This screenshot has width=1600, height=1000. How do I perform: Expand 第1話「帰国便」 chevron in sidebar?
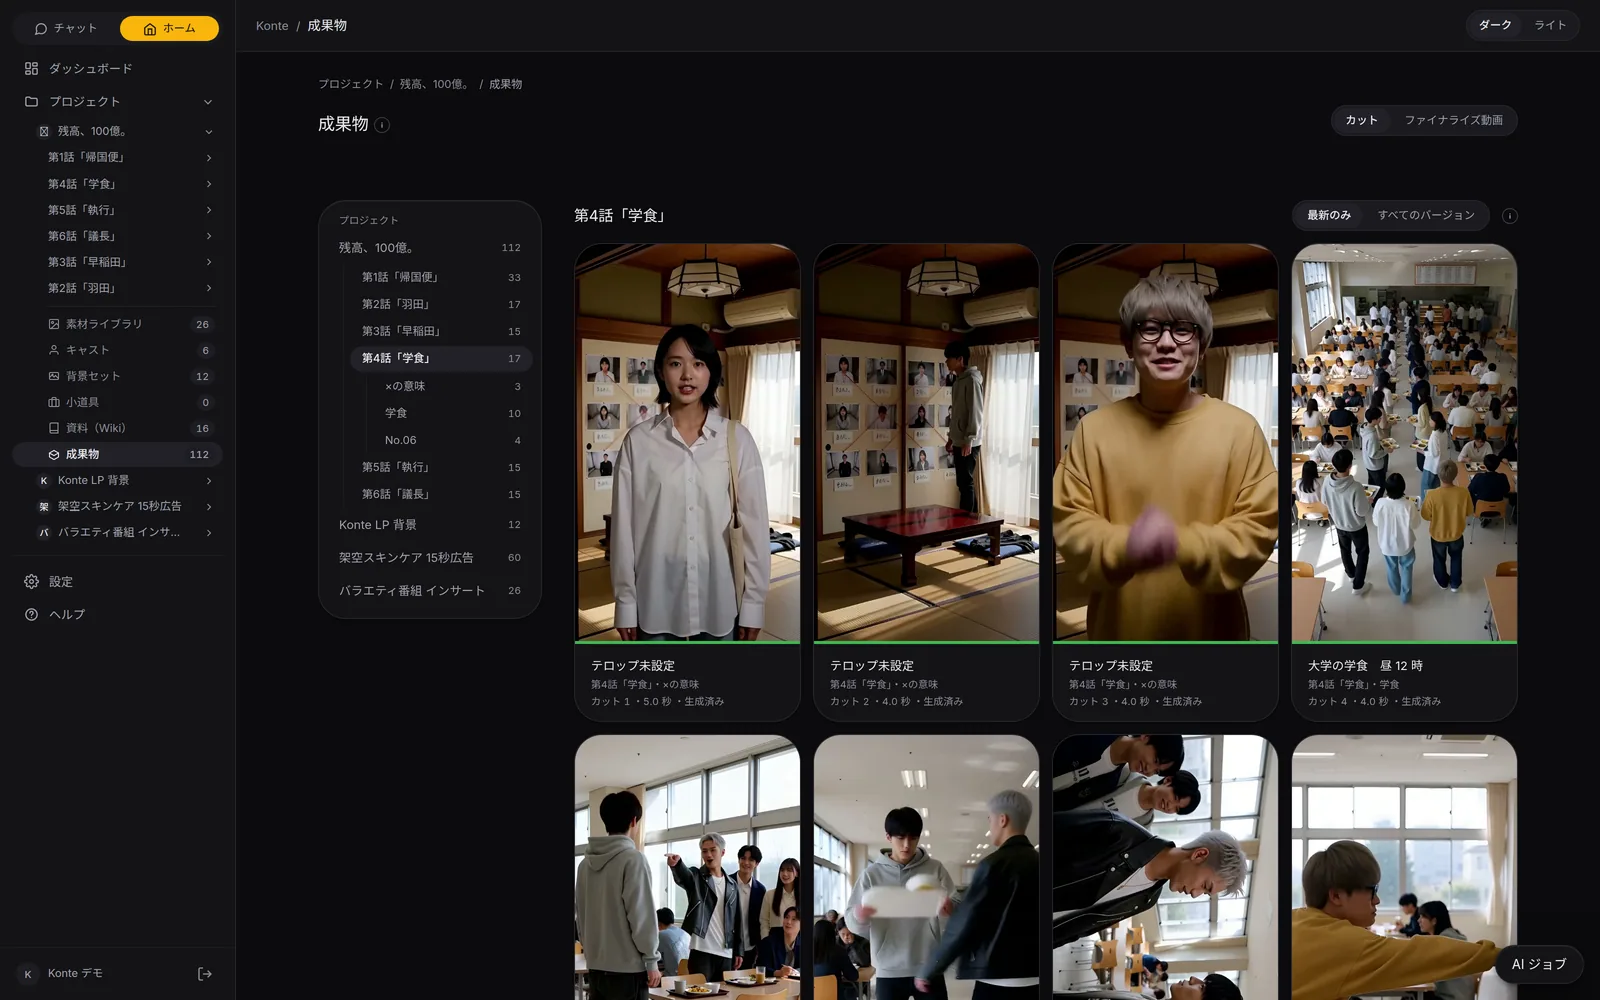pyautogui.click(x=209, y=158)
